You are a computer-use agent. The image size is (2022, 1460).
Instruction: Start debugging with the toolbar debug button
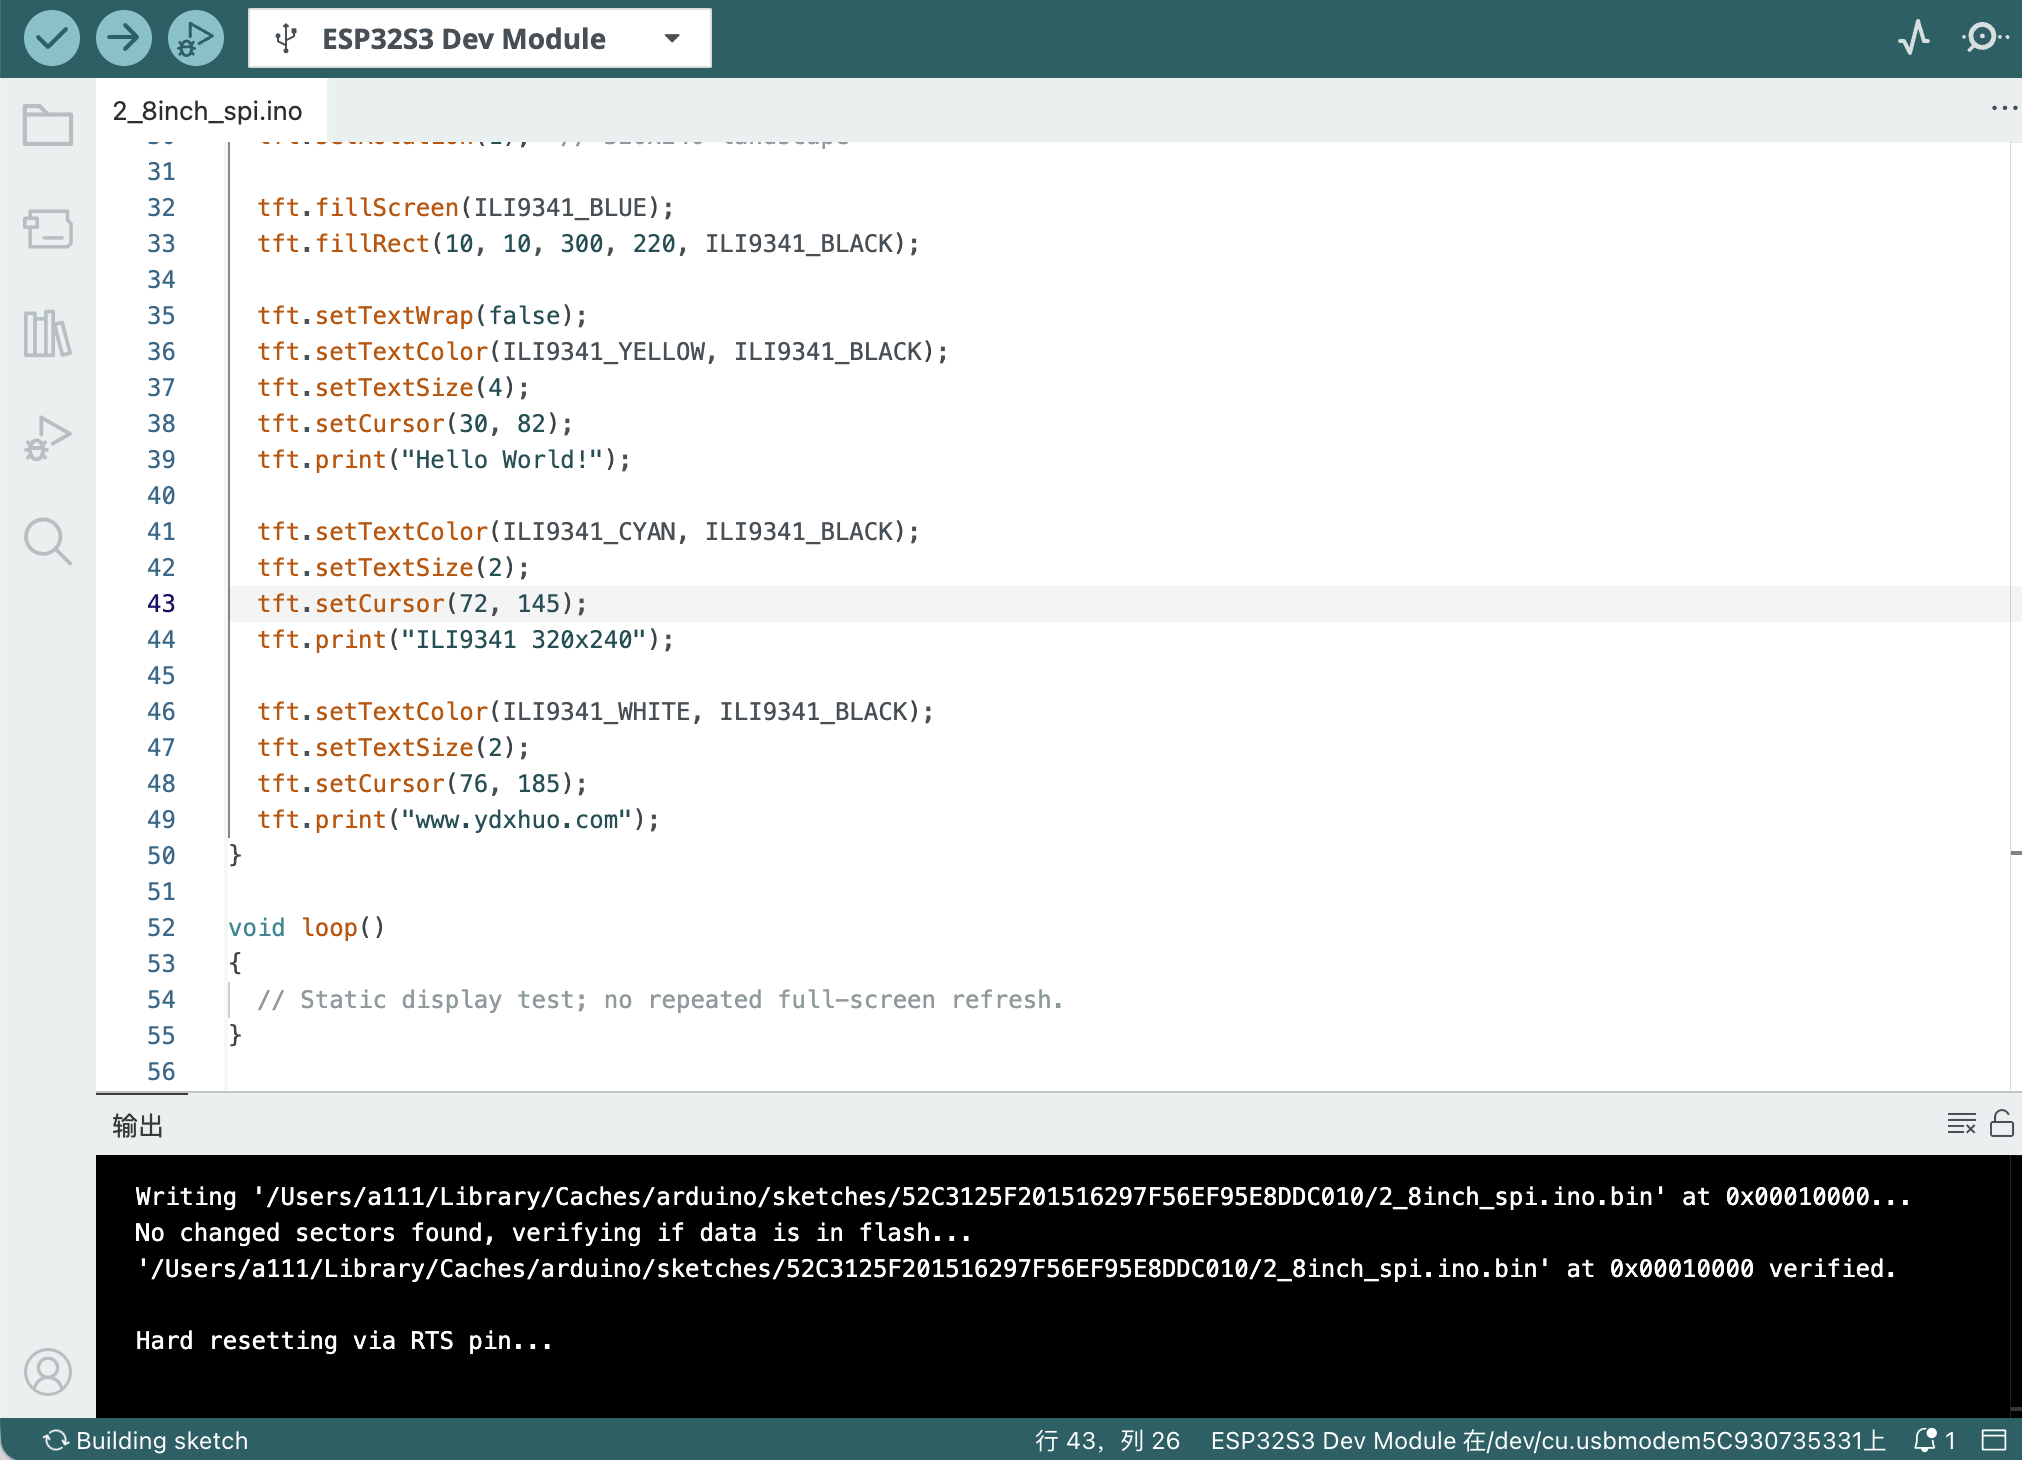click(x=196, y=39)
